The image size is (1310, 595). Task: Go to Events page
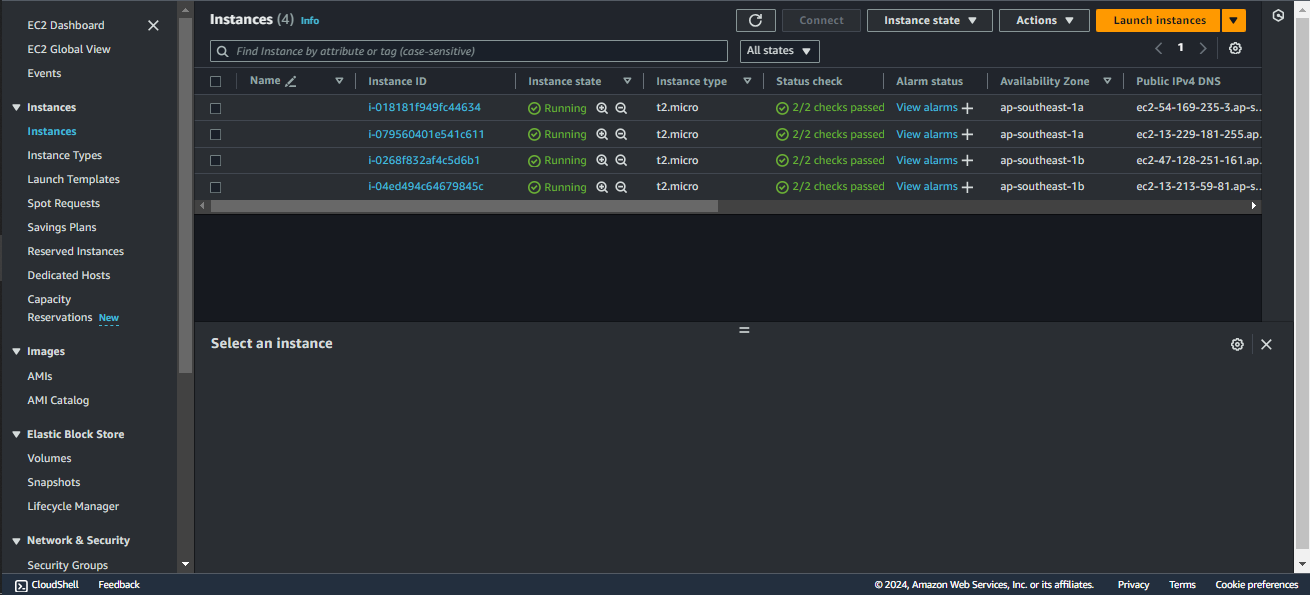[x=44, y=73]
